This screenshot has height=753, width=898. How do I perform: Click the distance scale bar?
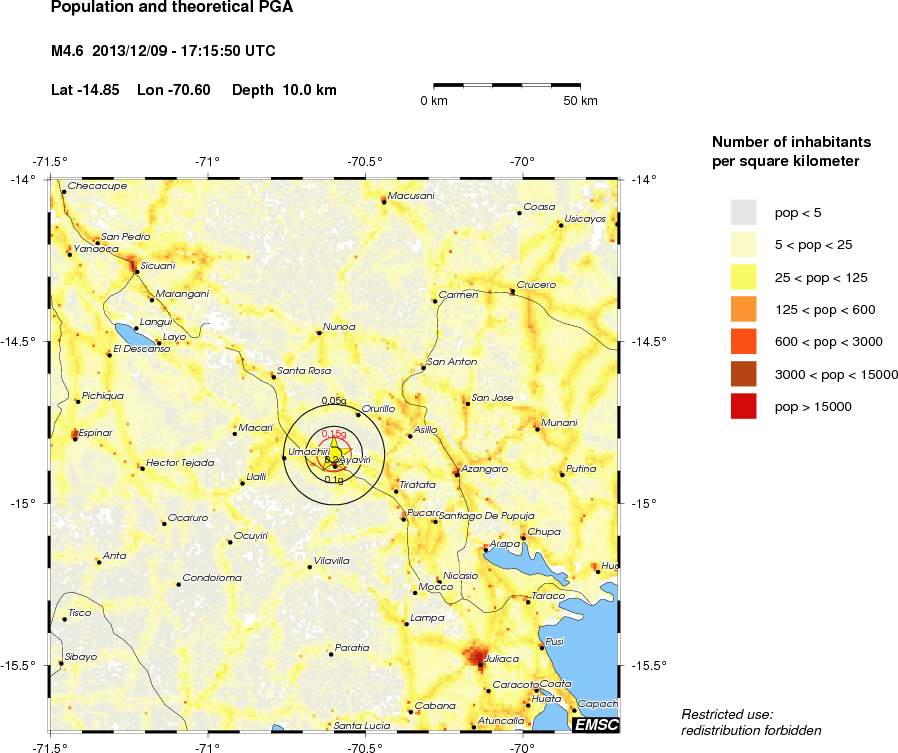point(507,85)
